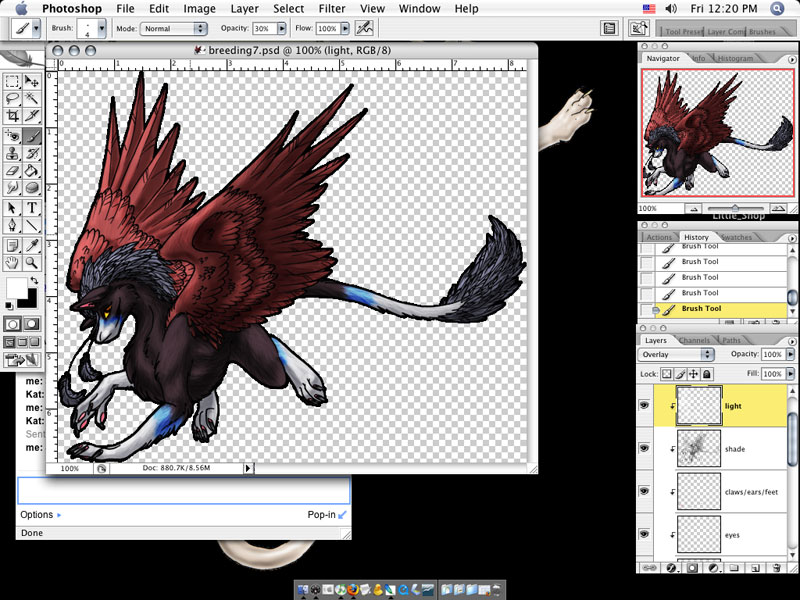Viewport: 800px width, 600px height.
Task: Select the Eraser tool
Action: [12, 171]
